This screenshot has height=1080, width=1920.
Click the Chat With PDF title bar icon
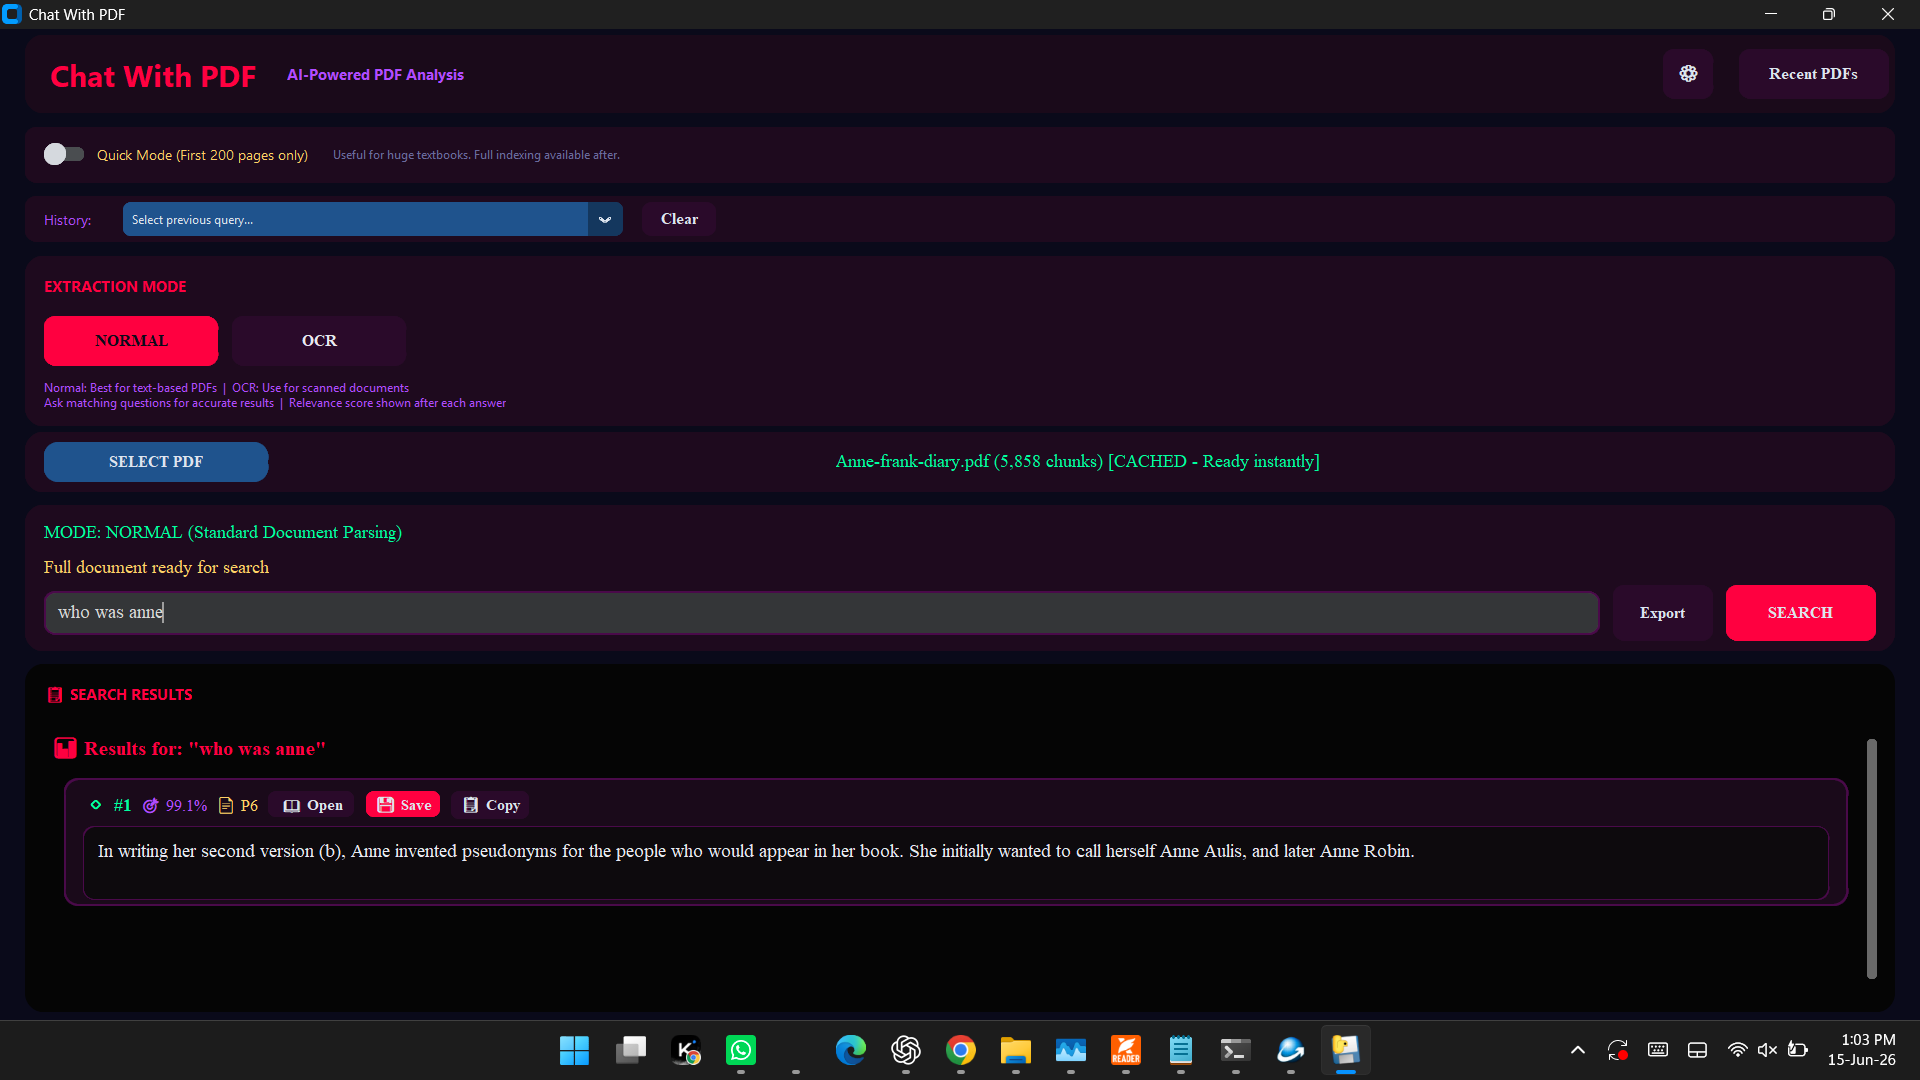[12, 14]
